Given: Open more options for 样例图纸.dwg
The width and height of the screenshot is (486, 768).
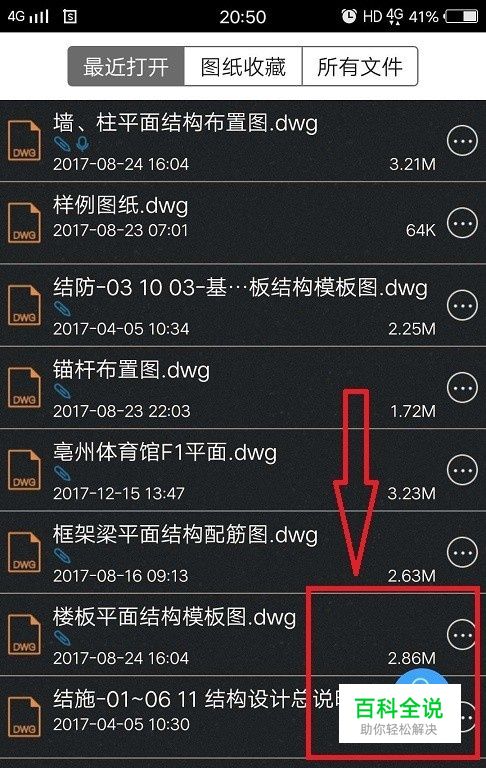Looking at the screenshot, I should [462, 223].
